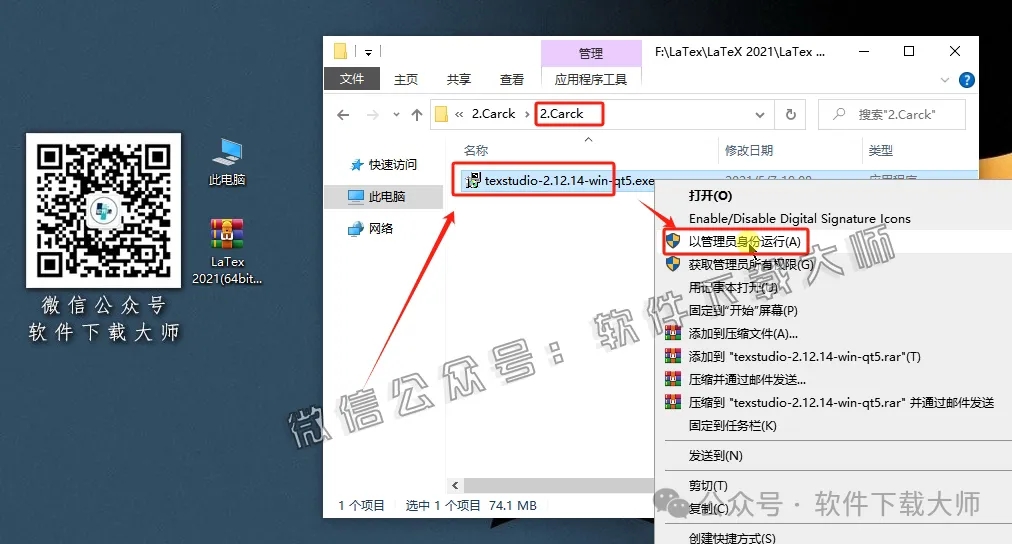Viewport: 1012px width, 544px height.
Task: Open the 发送到(N) submenu
Action: pyautogui.click(x=716, y=456)
